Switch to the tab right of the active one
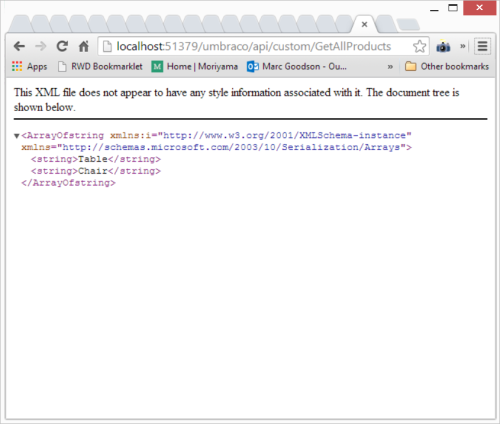 [386, 24]
